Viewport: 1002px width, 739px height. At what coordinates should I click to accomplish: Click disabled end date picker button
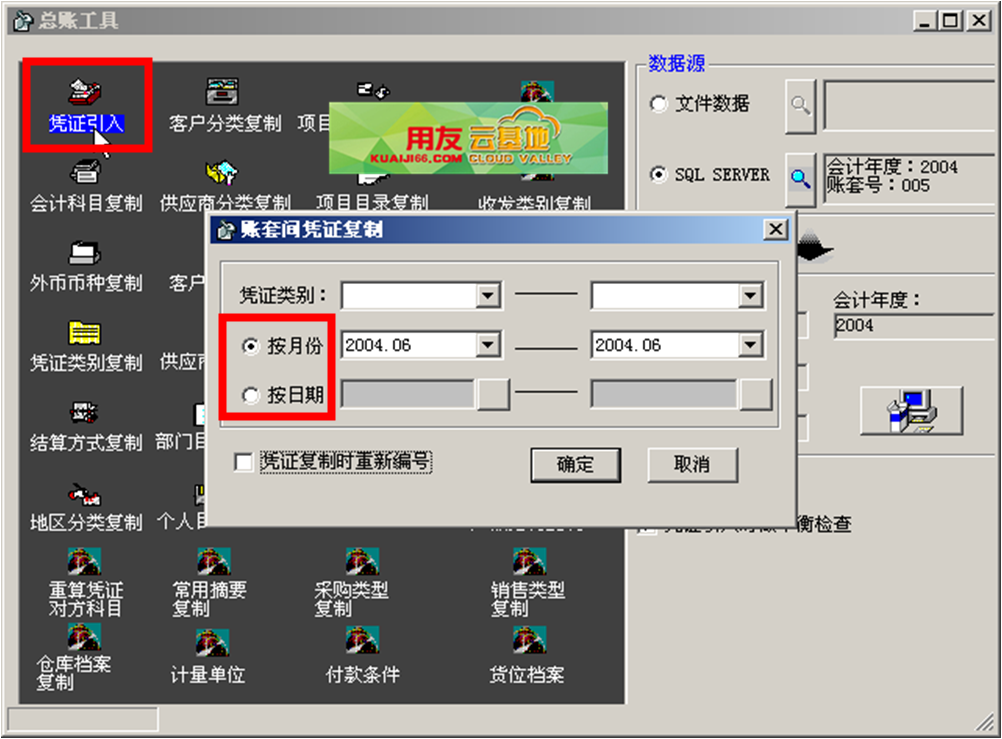(x=755, y=394)
